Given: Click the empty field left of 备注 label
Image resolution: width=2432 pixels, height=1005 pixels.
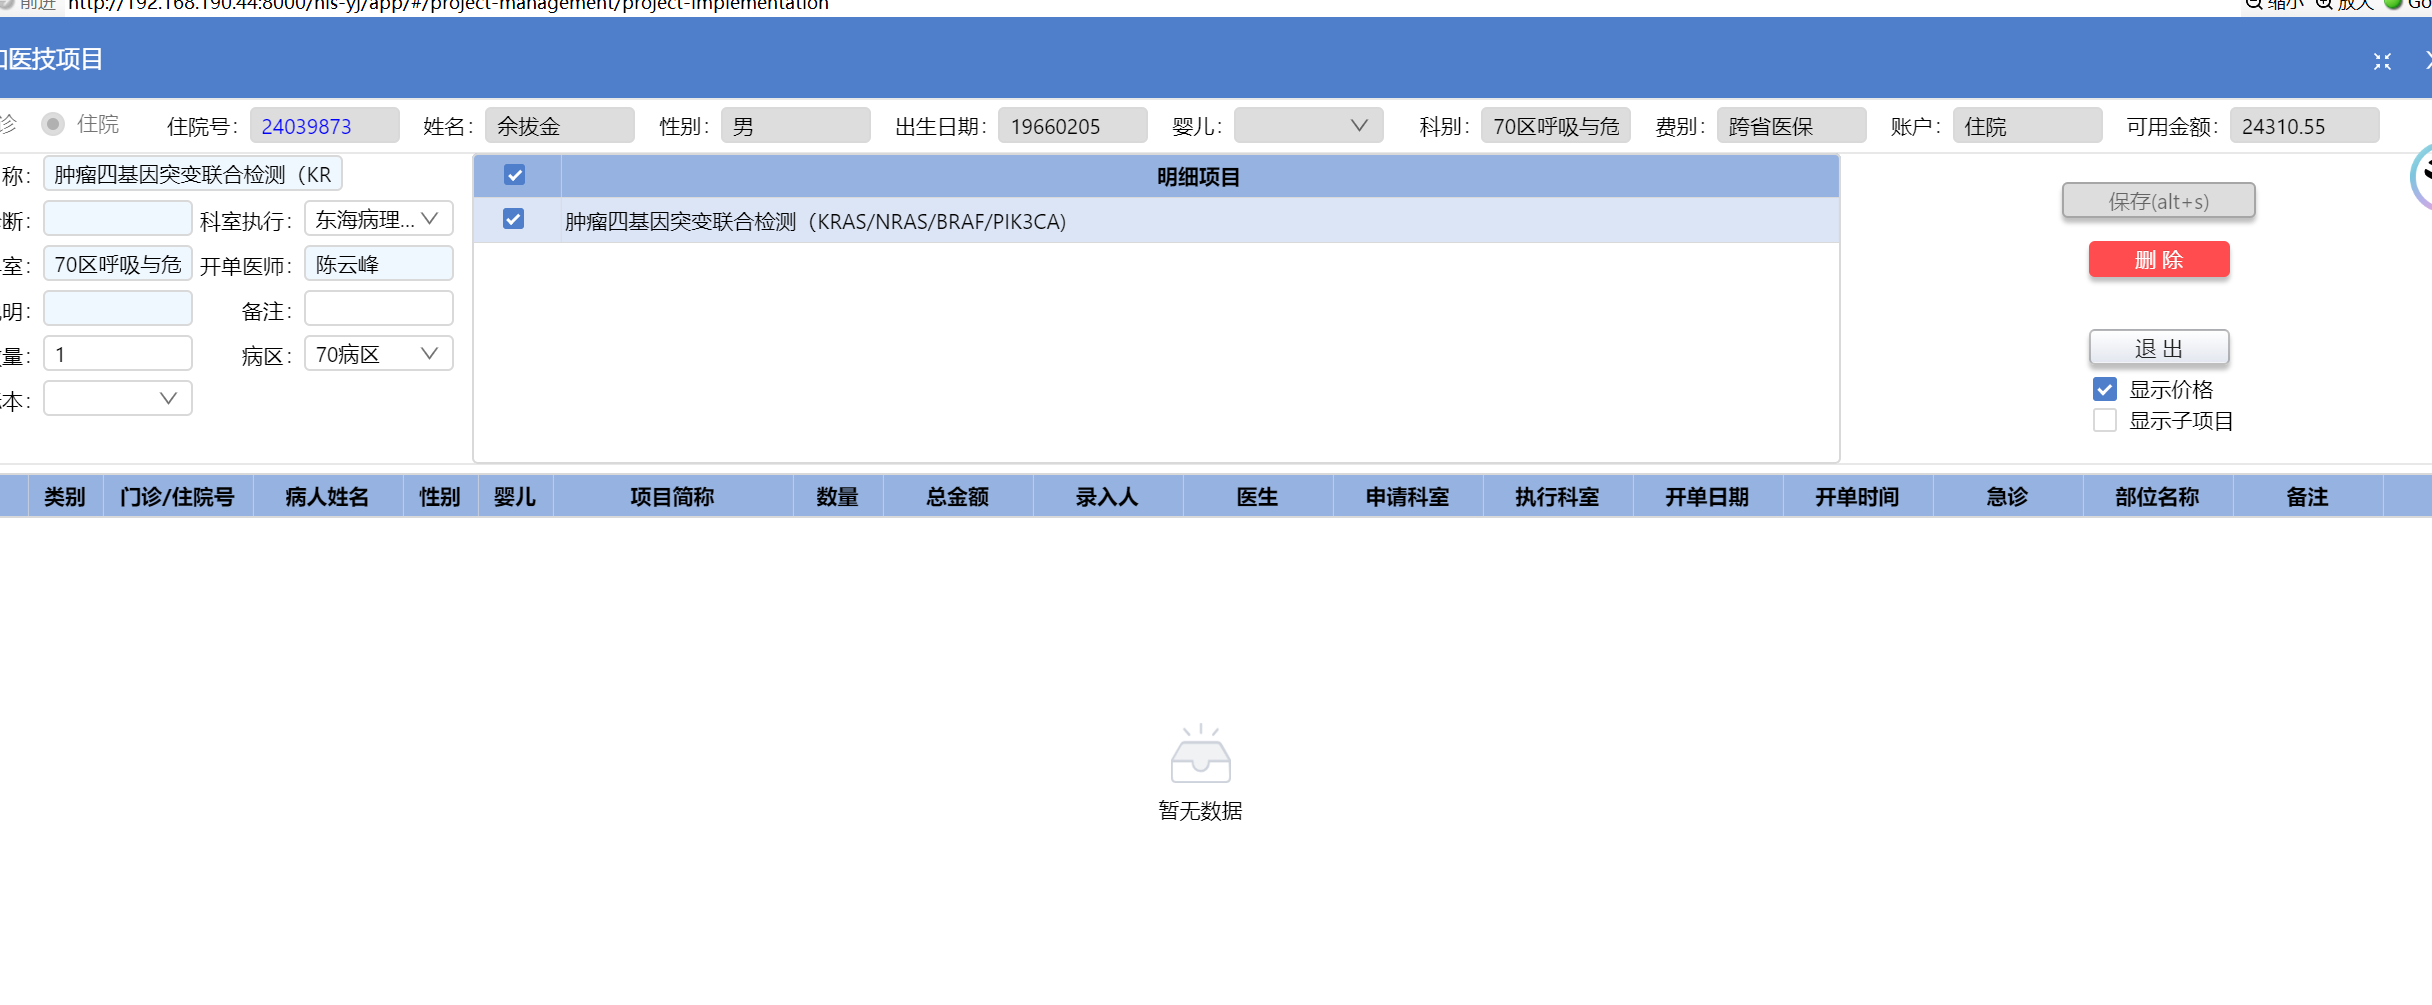Looking at the screenshot, I should [118, 309].
